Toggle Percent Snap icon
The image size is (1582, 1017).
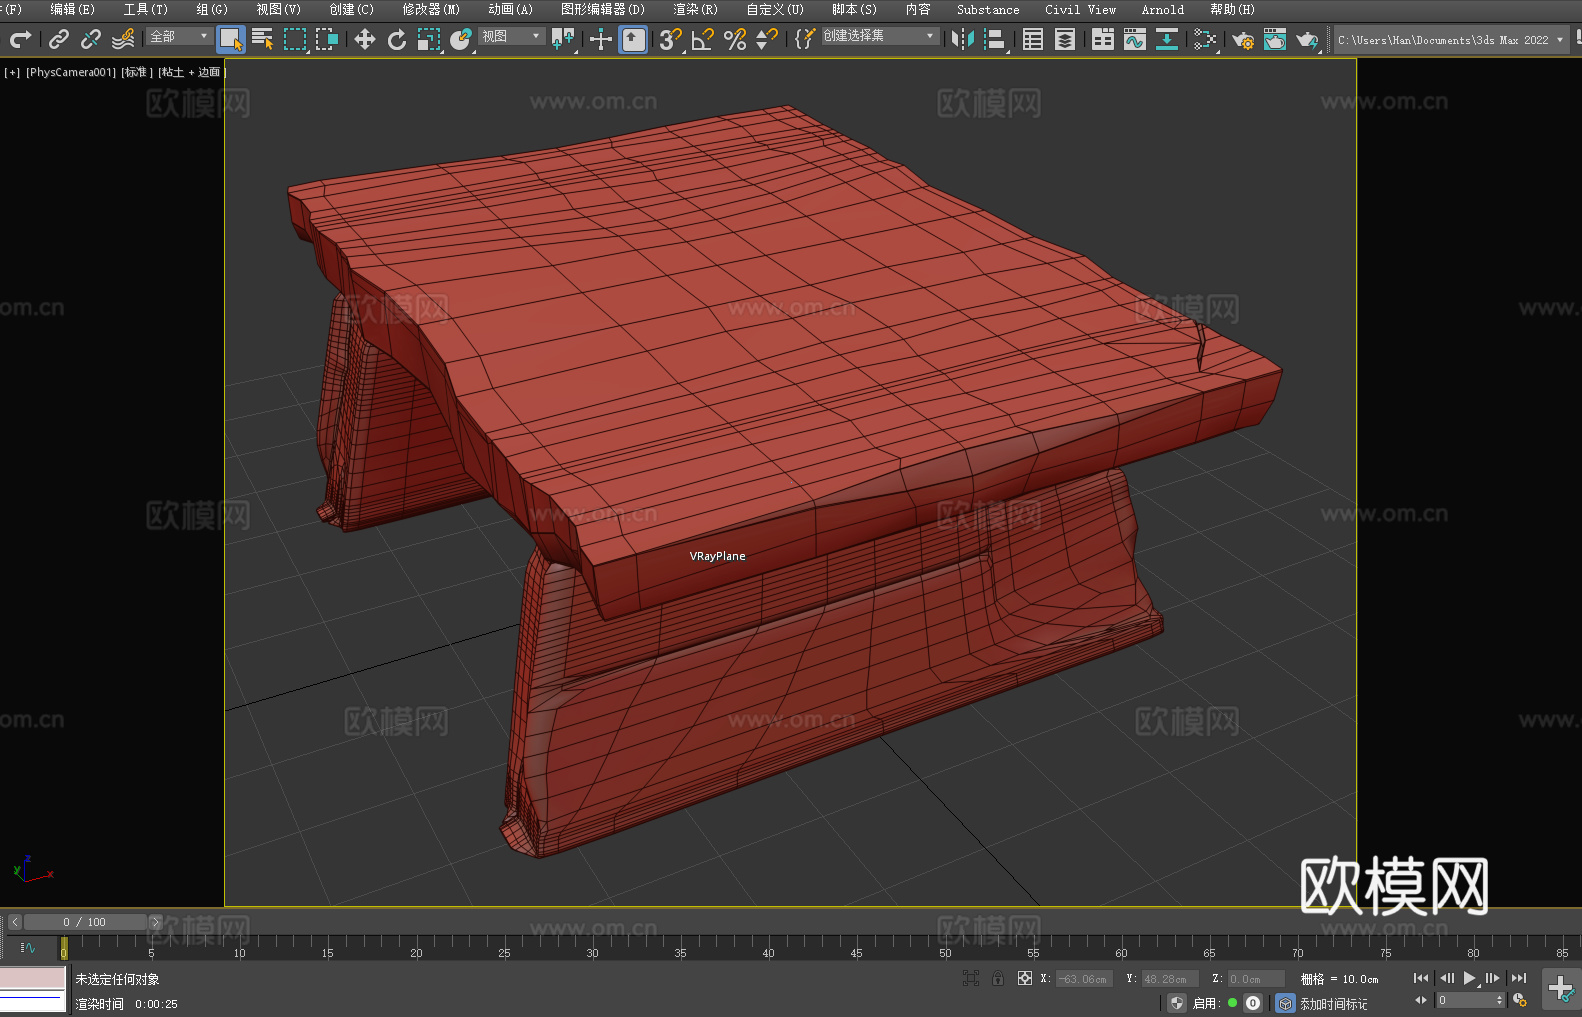(x=735, y=39)
